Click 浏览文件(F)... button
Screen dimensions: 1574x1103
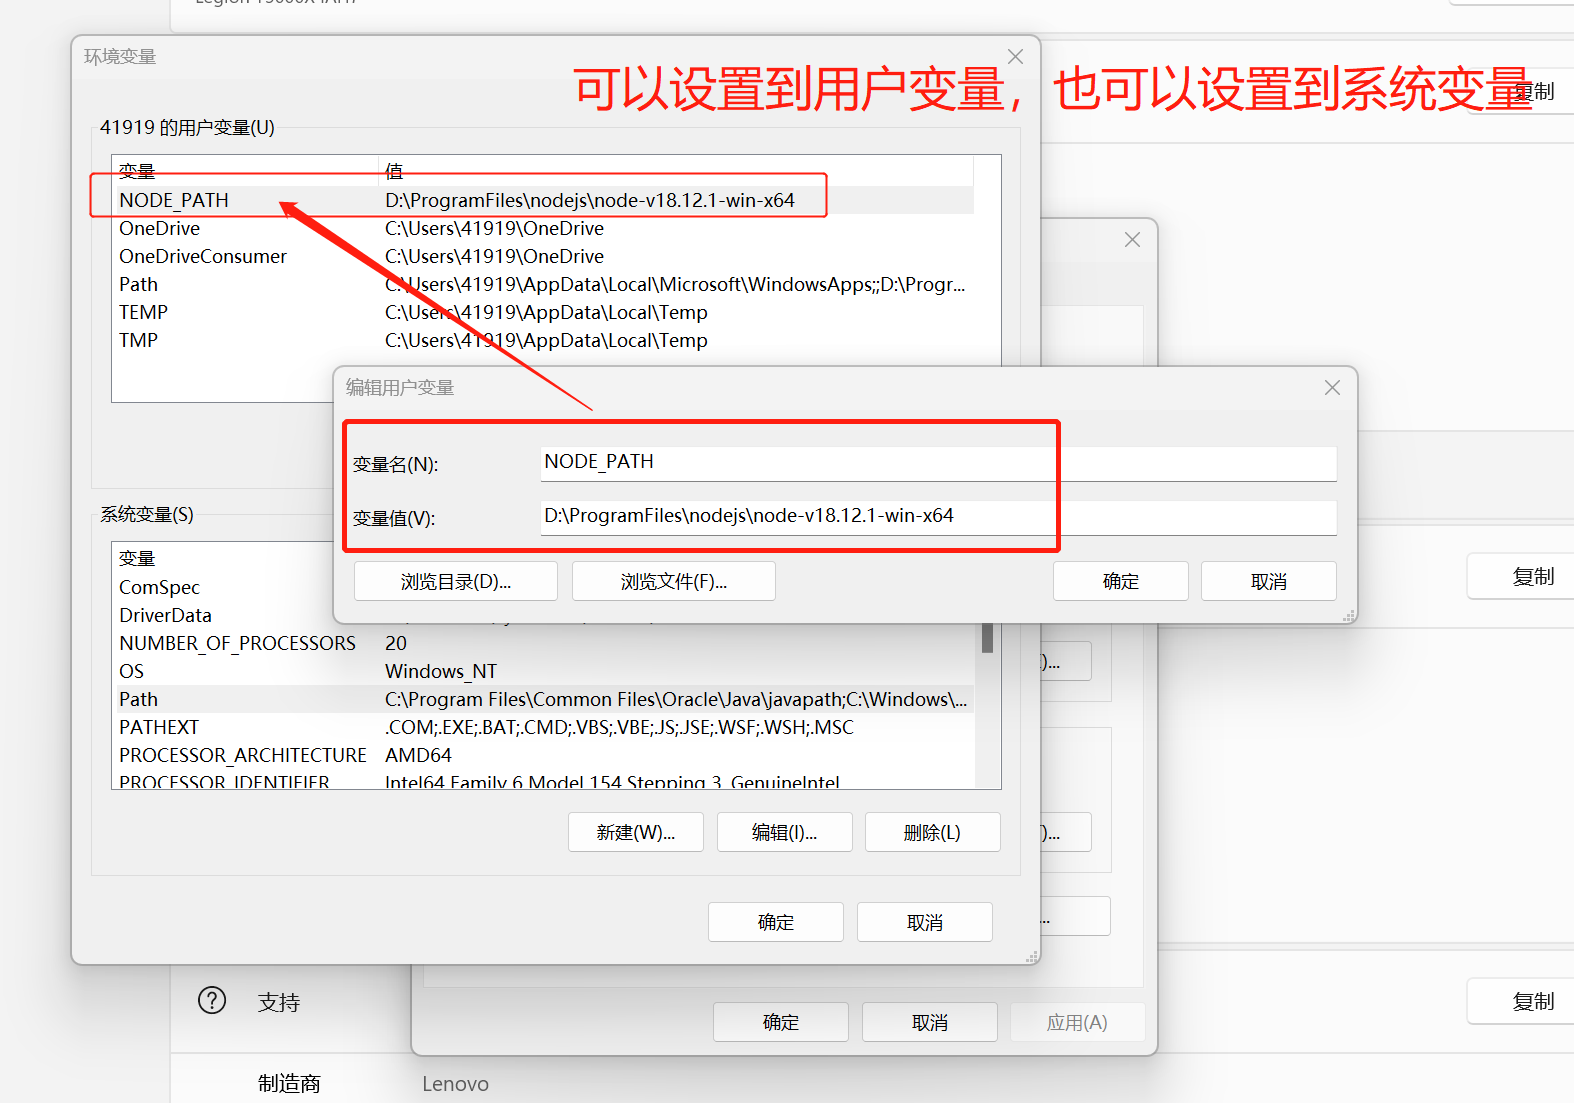pyautogui.click(x=674, y=581)
